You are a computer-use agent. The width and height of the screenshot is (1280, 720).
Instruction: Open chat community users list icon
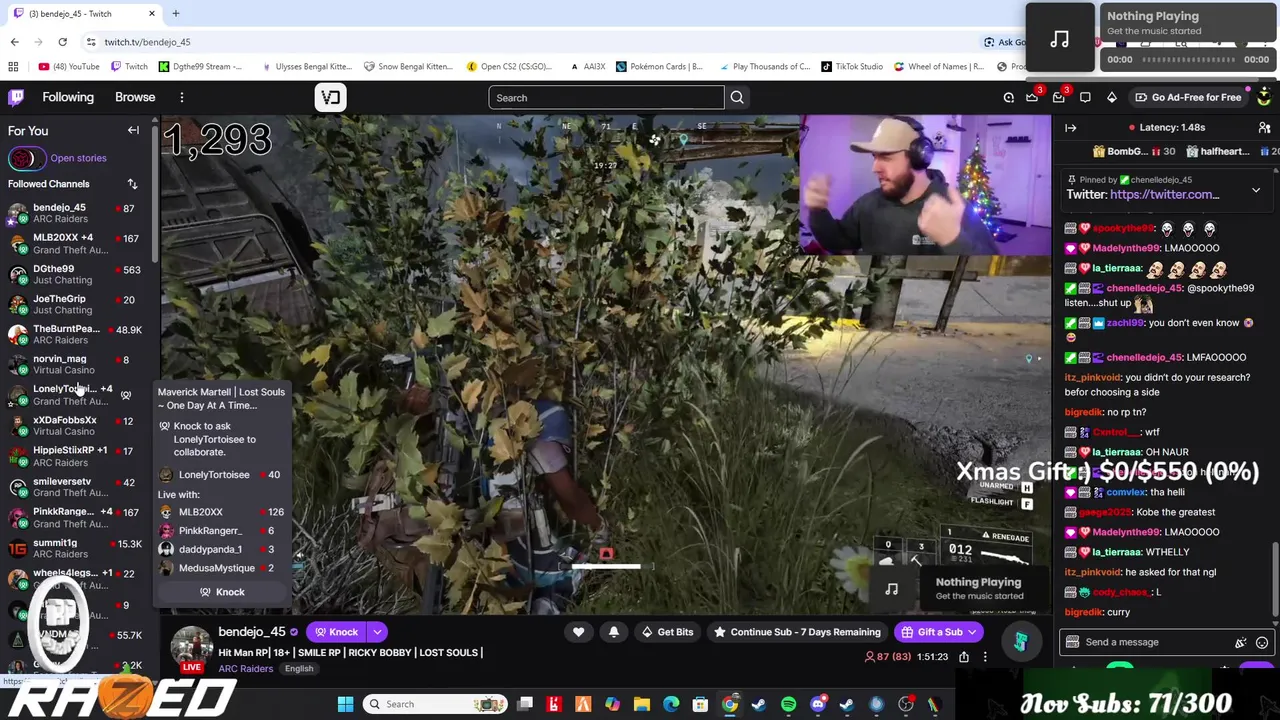(1265, 128)
